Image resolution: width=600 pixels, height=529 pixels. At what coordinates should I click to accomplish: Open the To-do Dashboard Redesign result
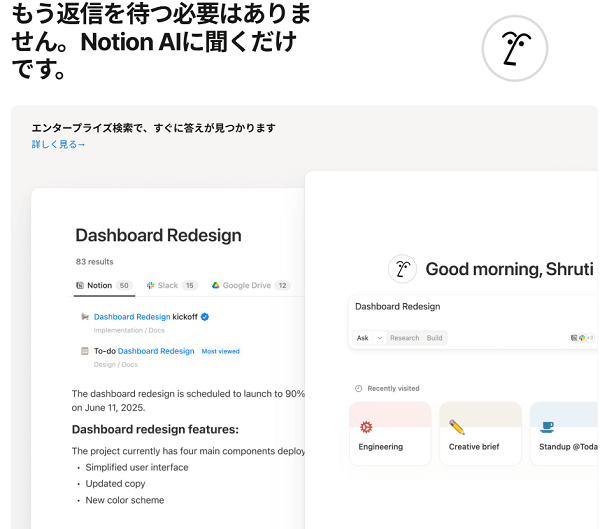[144, 351]
